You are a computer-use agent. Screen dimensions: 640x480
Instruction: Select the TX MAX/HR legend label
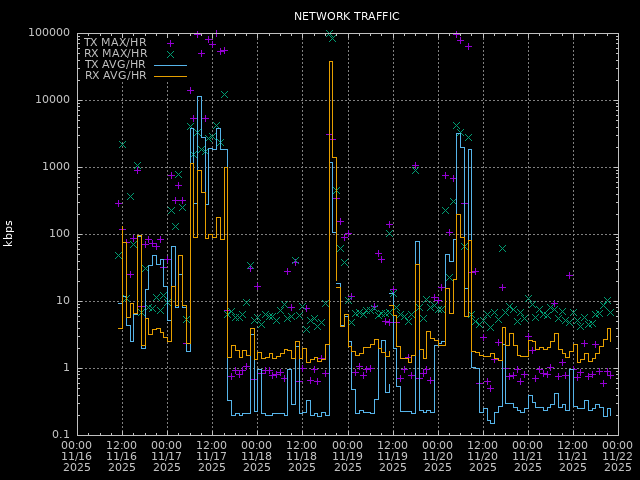115,43
